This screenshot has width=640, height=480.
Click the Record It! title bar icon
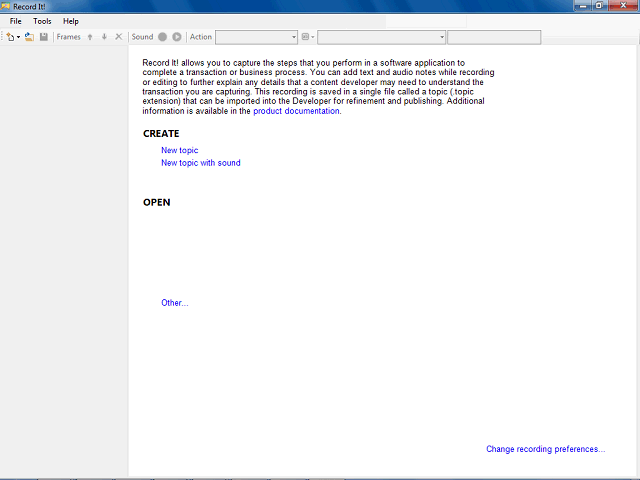click(x=5, y=6)
